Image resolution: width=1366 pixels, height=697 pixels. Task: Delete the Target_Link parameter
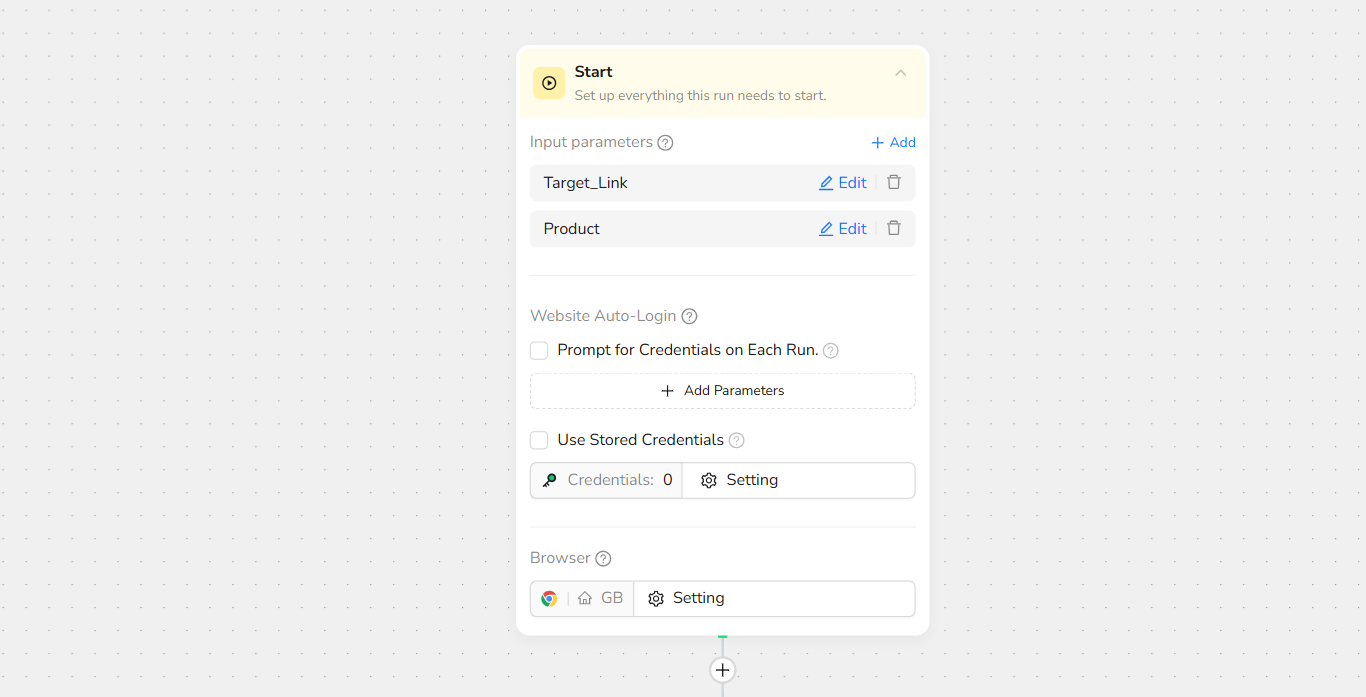point(894,183)
